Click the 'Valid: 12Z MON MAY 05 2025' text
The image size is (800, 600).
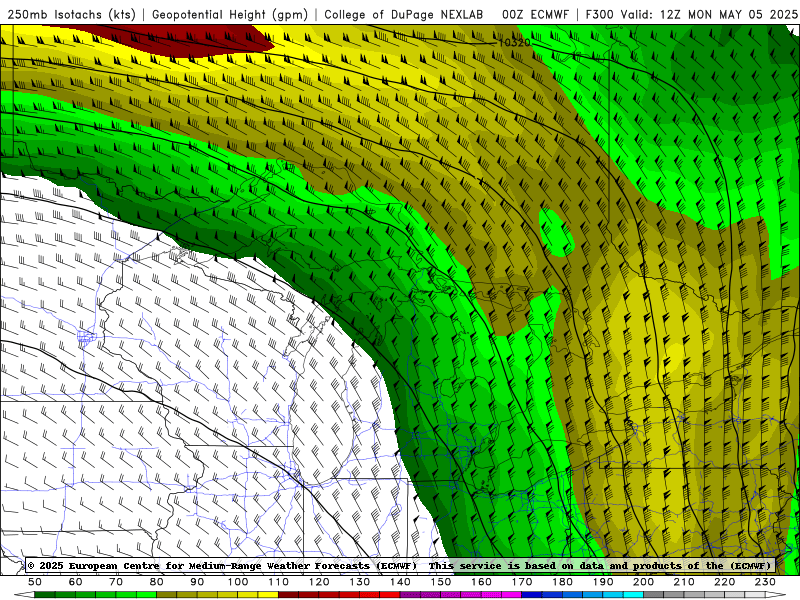point(709,15)
